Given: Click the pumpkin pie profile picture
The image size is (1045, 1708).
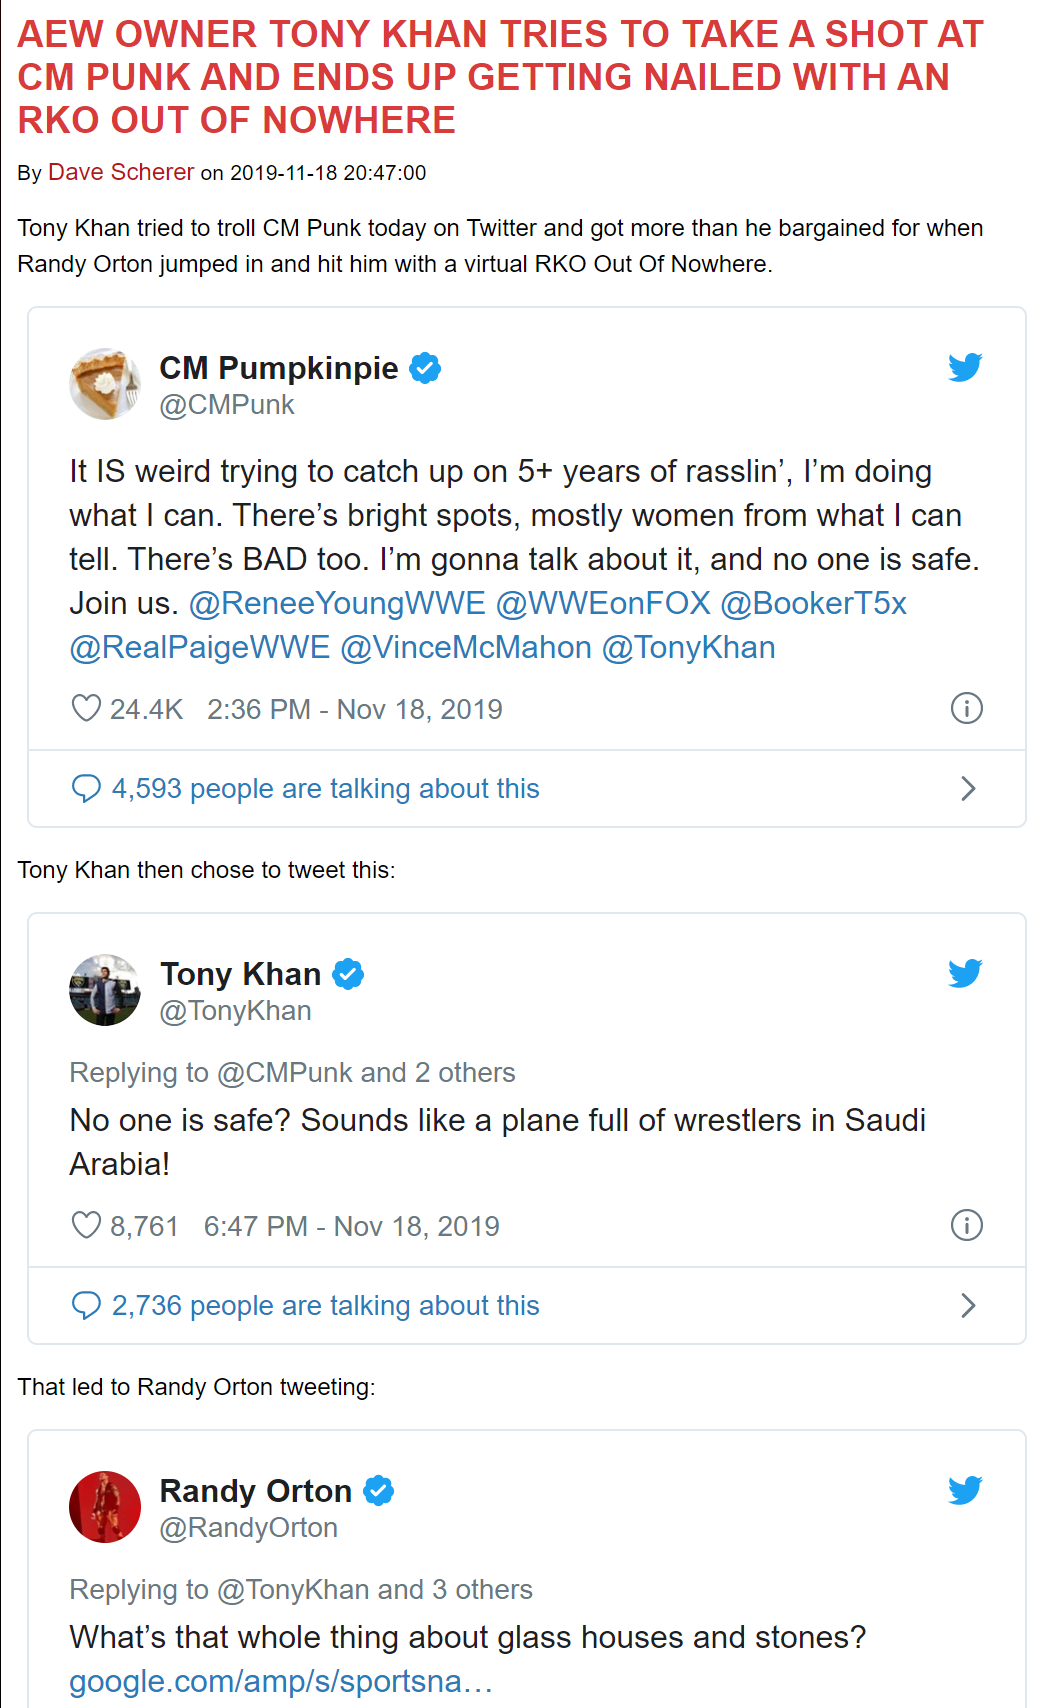Looking at the screenshot, I should click(105, 384).
